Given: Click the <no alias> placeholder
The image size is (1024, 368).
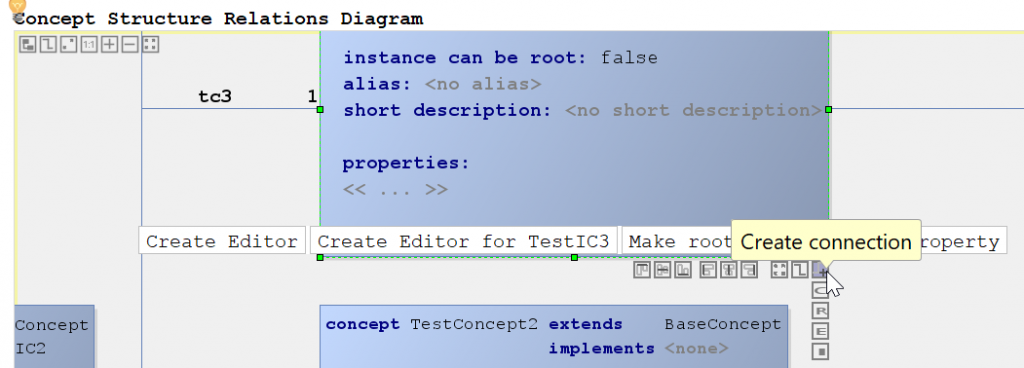Looking at the screenshot, I should click(483, 84).
